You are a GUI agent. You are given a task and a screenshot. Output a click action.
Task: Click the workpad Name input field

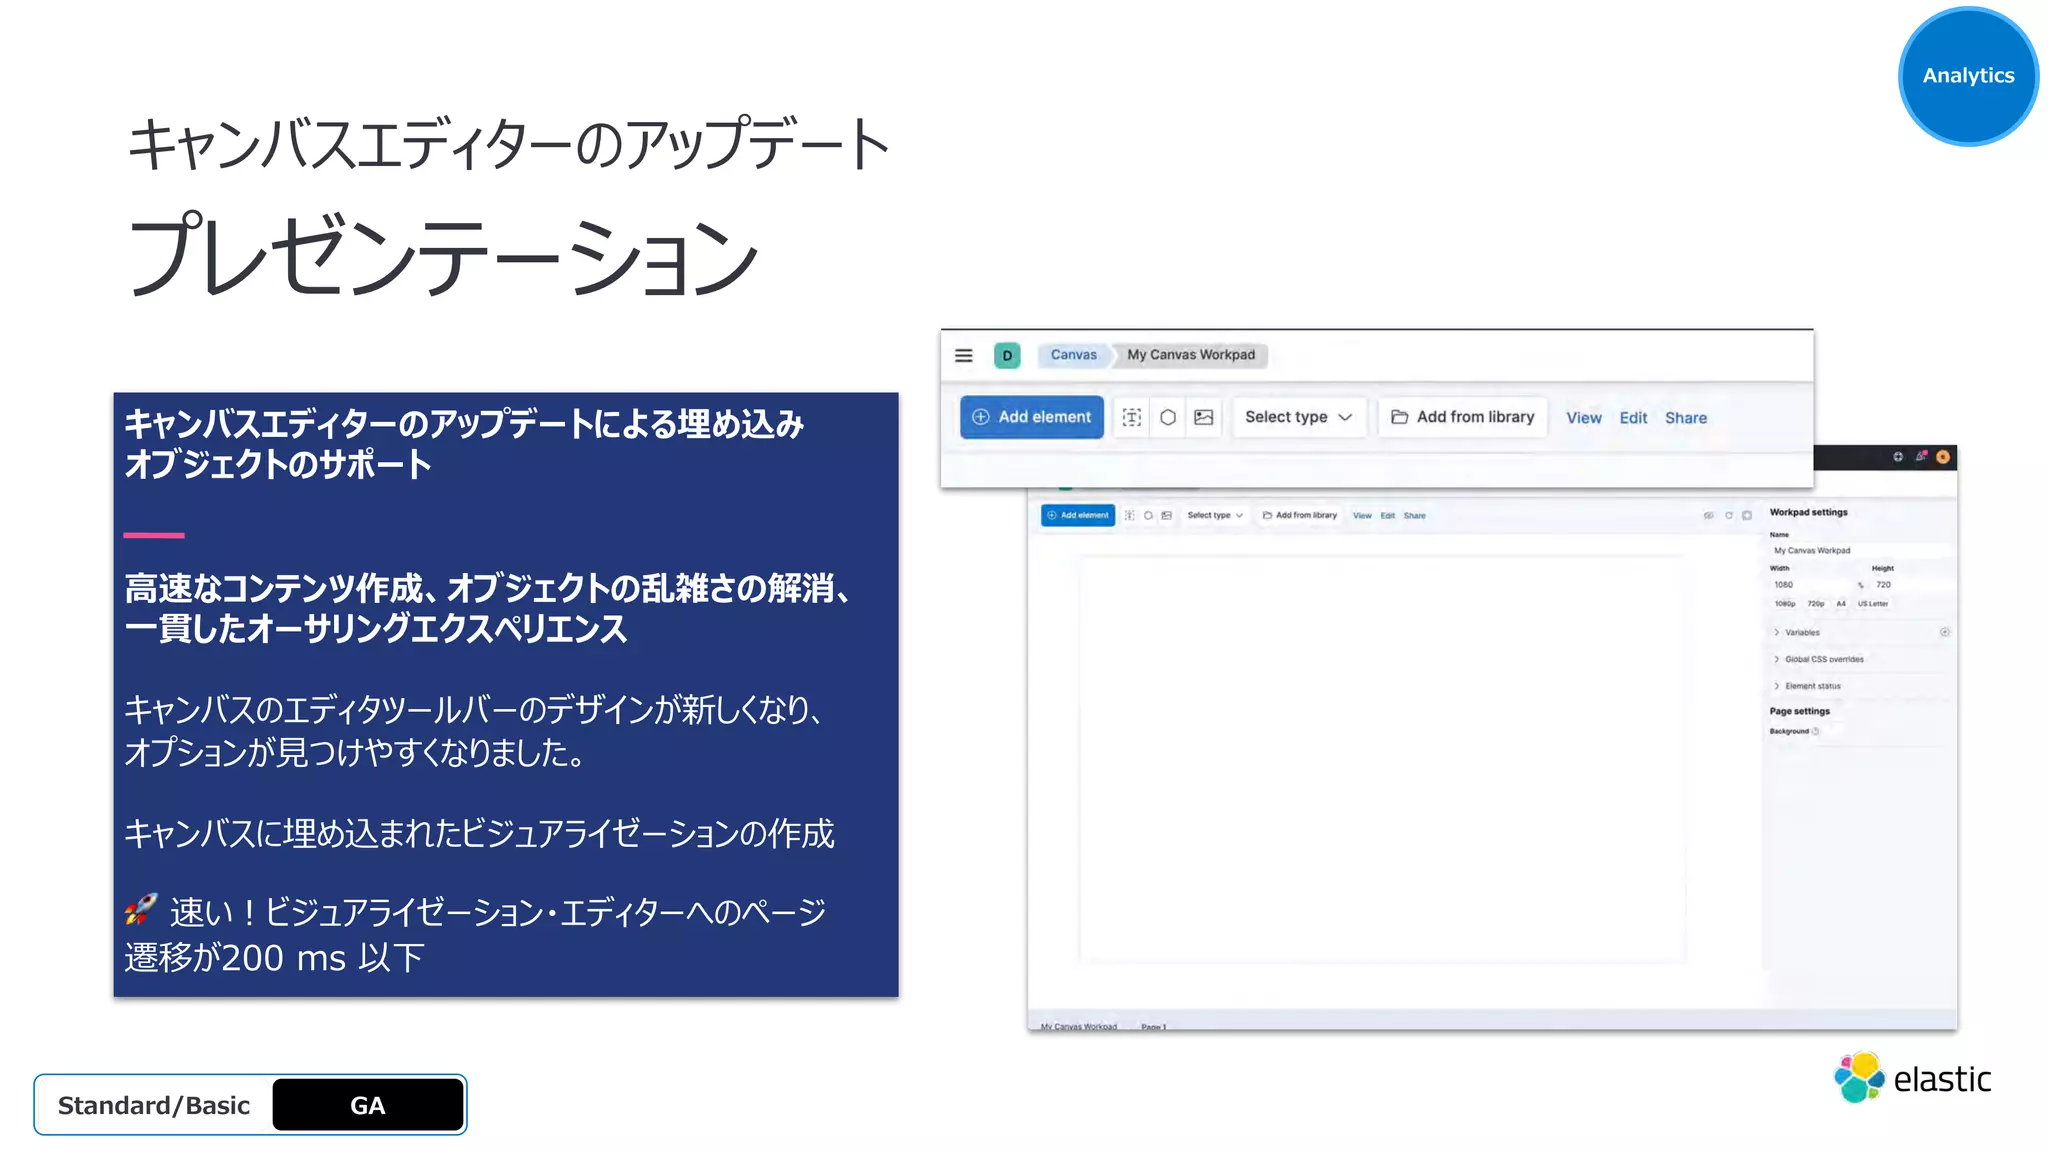1860,551
